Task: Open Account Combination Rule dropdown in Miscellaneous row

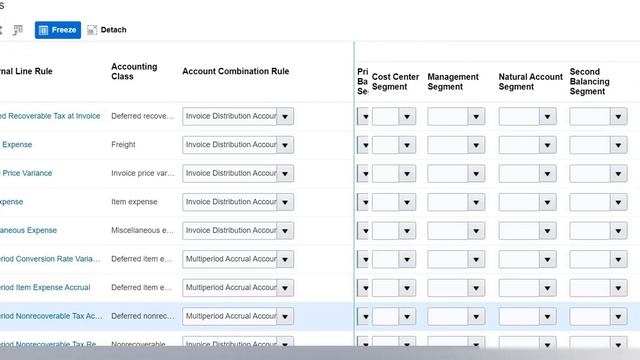Action: 285,231
